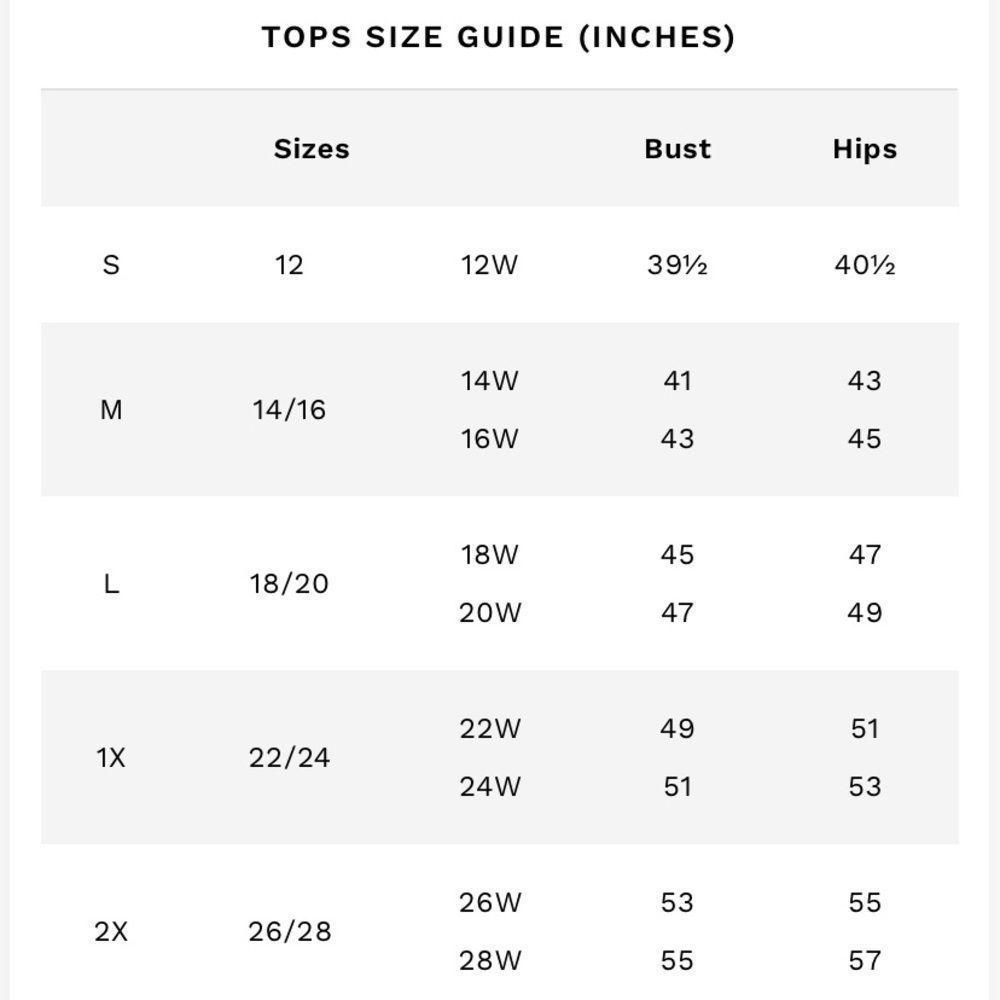The image size is (1000, 1000).
Task: Click the L size label
Action: 111,584
